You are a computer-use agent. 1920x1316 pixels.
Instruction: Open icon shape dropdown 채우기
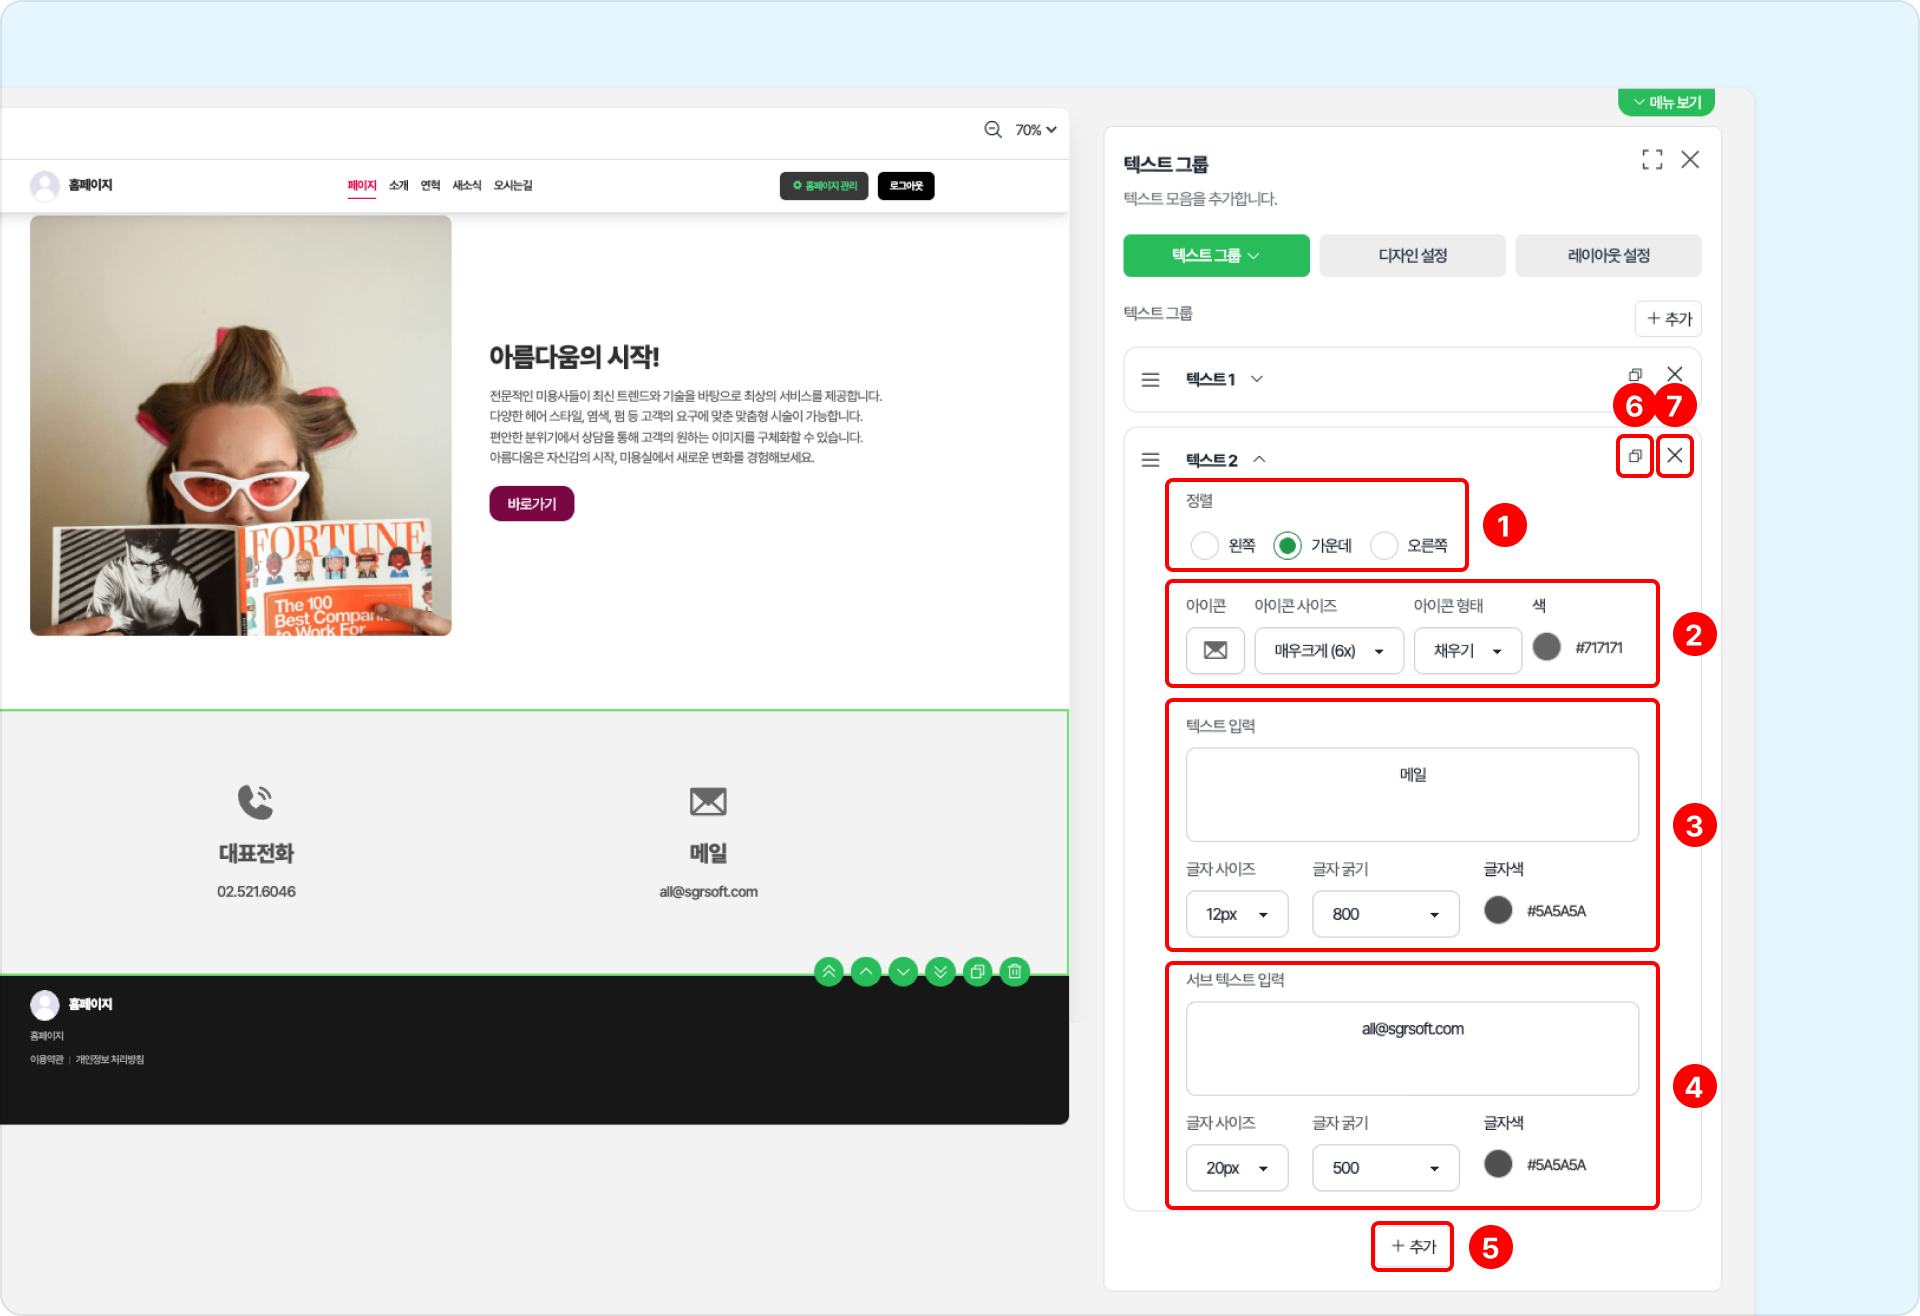[x=1467, y=651]
